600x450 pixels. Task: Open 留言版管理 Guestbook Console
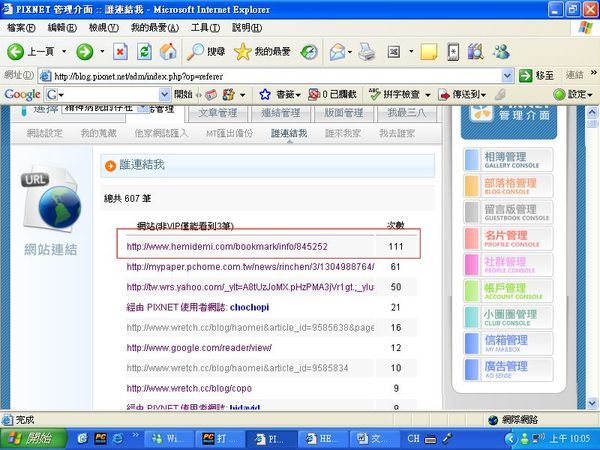(x=509, y=212)
